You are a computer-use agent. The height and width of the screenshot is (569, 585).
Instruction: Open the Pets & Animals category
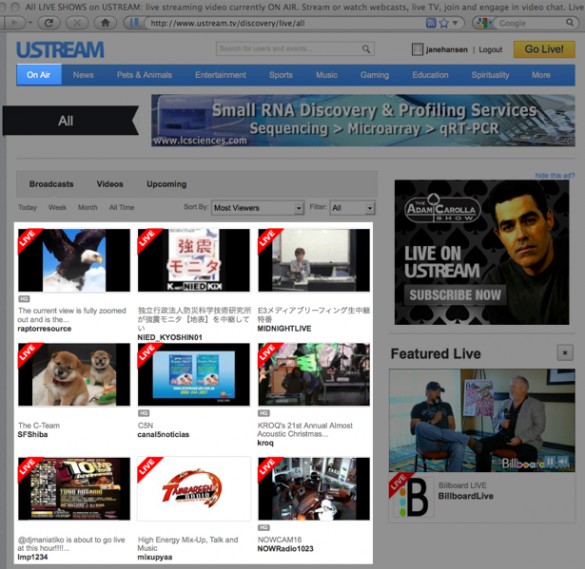tap(144, 75)
